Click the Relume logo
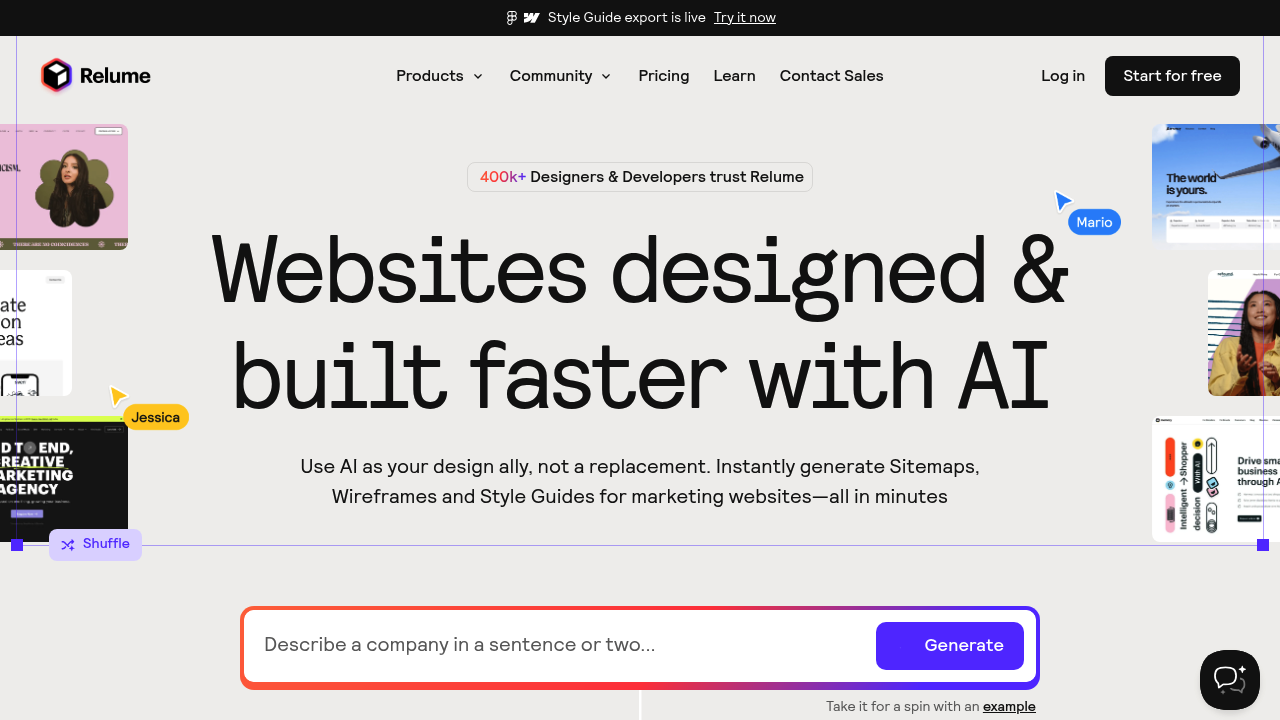1280x720 pixels. pyautogui.click(x=95, y=75)
